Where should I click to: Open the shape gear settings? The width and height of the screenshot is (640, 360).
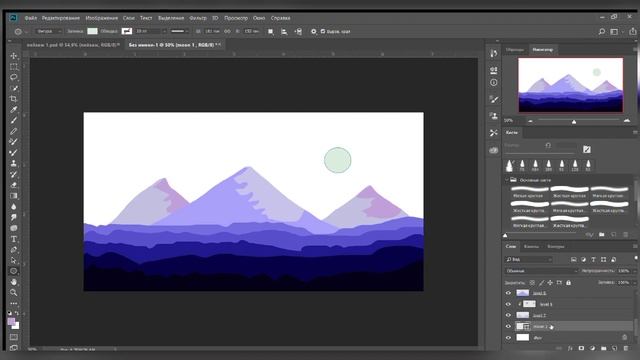click(x=313, y=31)
